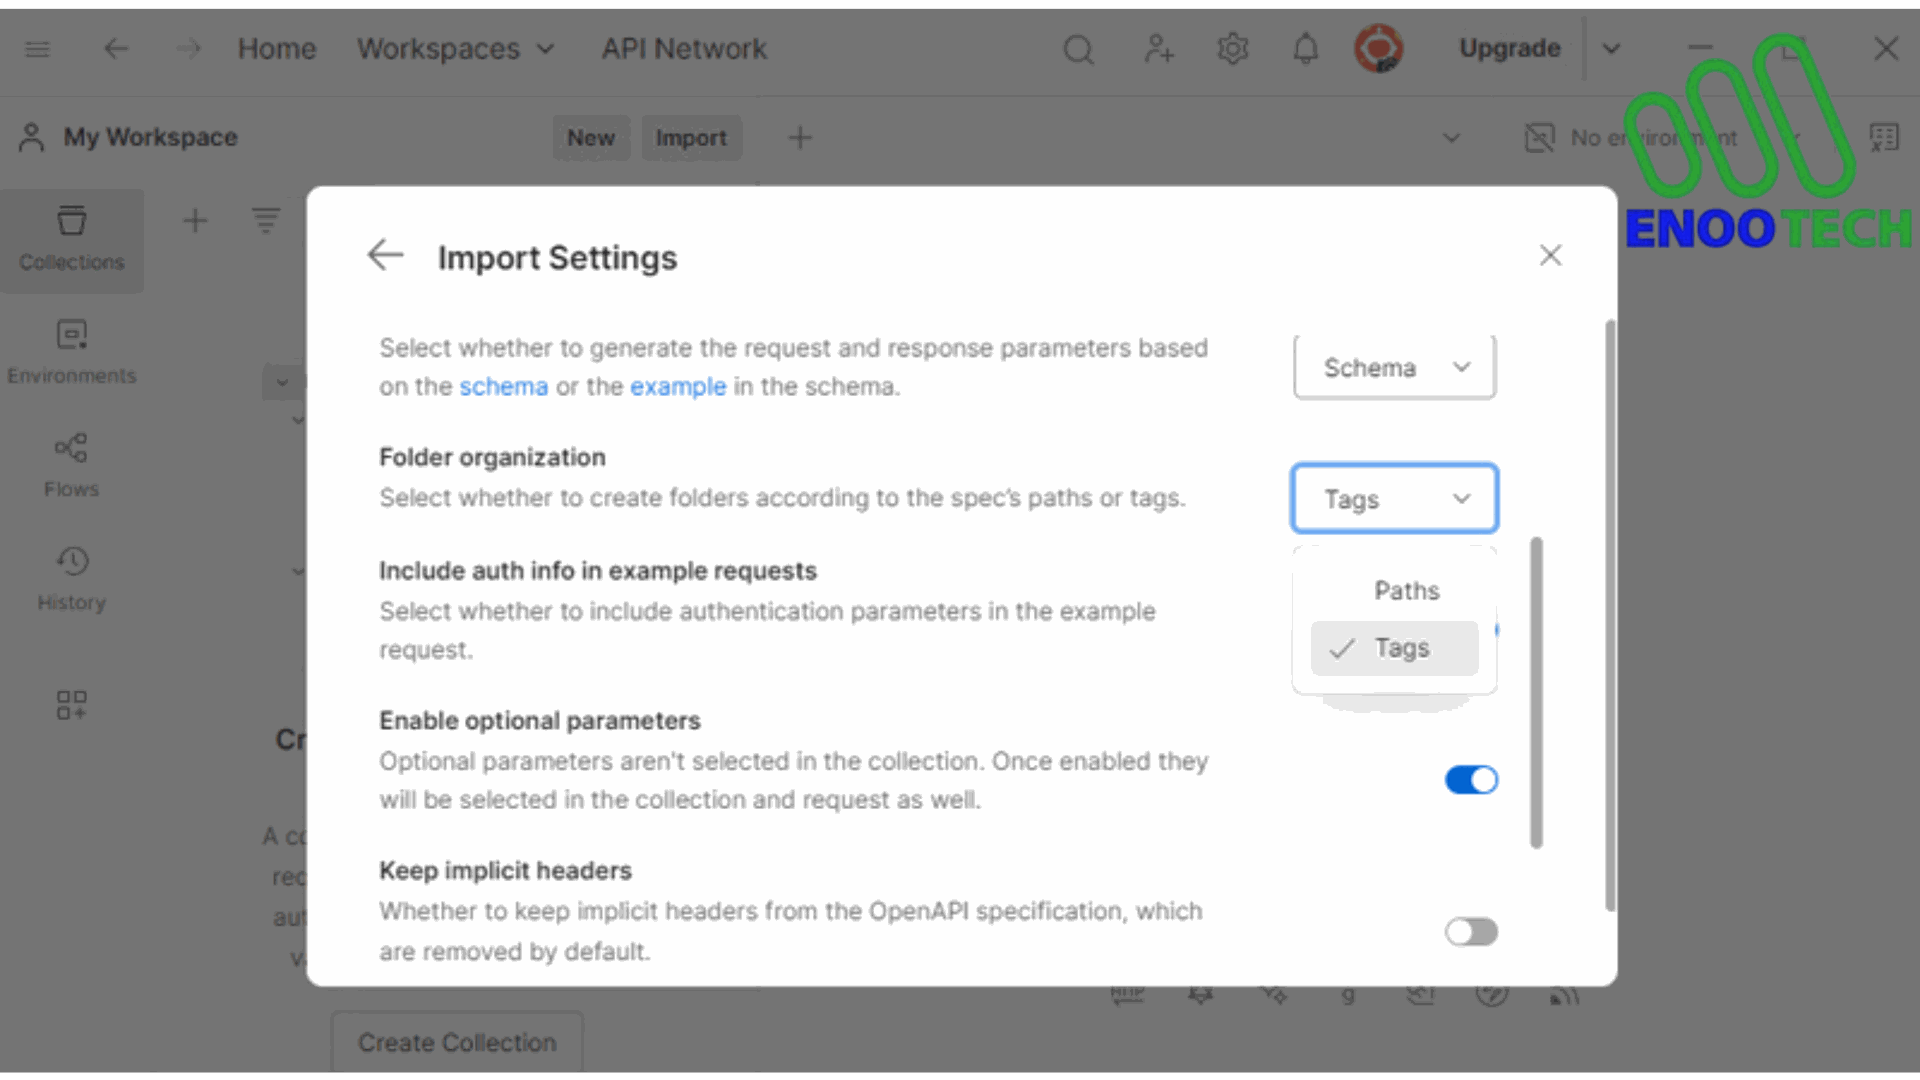This screenshot has height=1080, width=1920.
Task: Follow the blue example link
Action: point(678,387)
